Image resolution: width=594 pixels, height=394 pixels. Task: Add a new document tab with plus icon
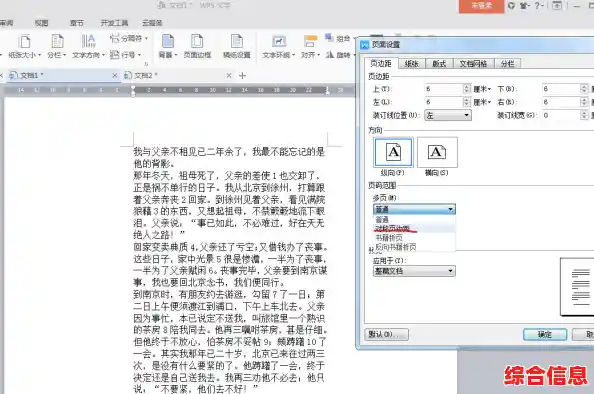[242, 75]
